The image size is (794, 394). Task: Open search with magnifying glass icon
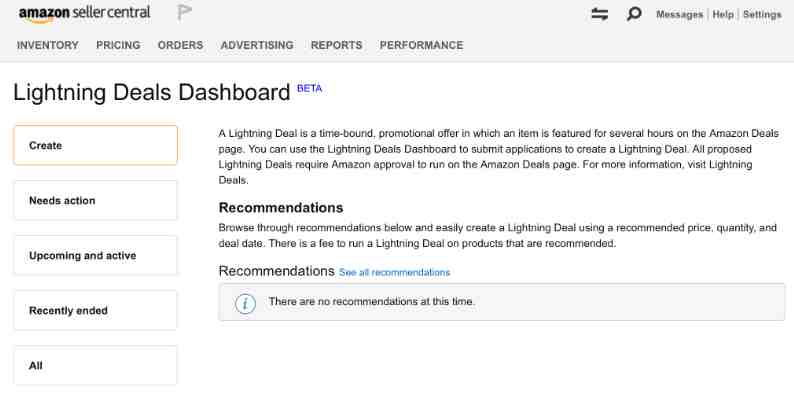click(634, 14)
